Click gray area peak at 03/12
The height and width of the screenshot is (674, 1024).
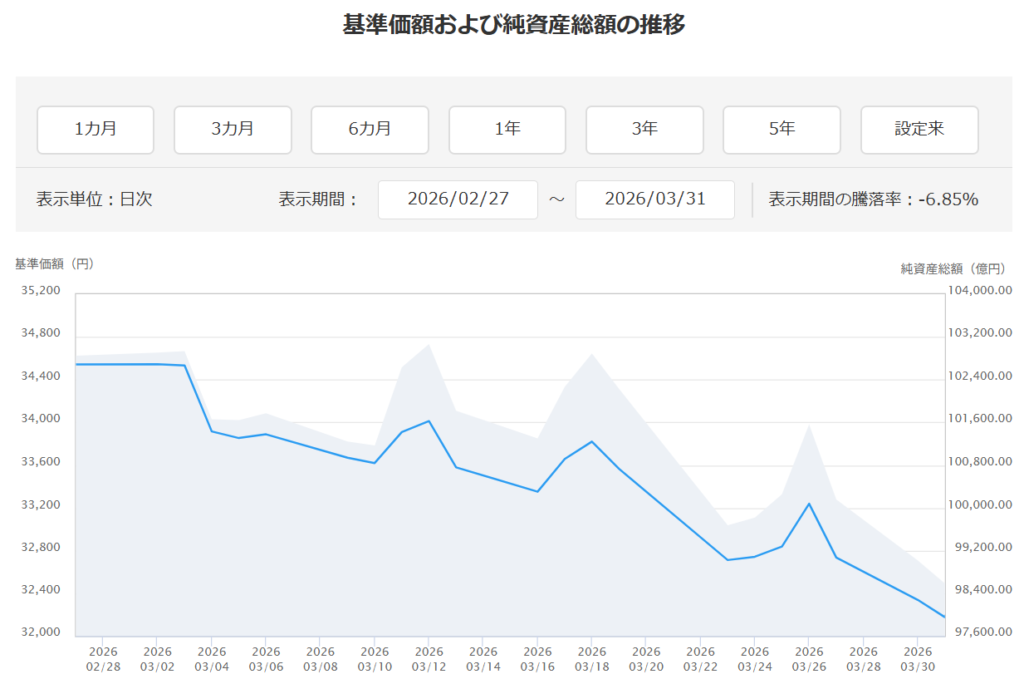(x=429, y=345)
